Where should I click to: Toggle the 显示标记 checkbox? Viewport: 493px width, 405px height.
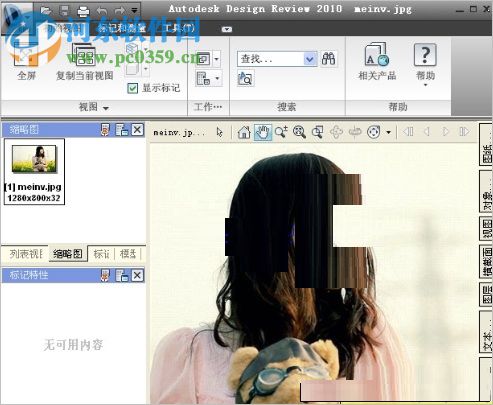click(x=133, y=88)
